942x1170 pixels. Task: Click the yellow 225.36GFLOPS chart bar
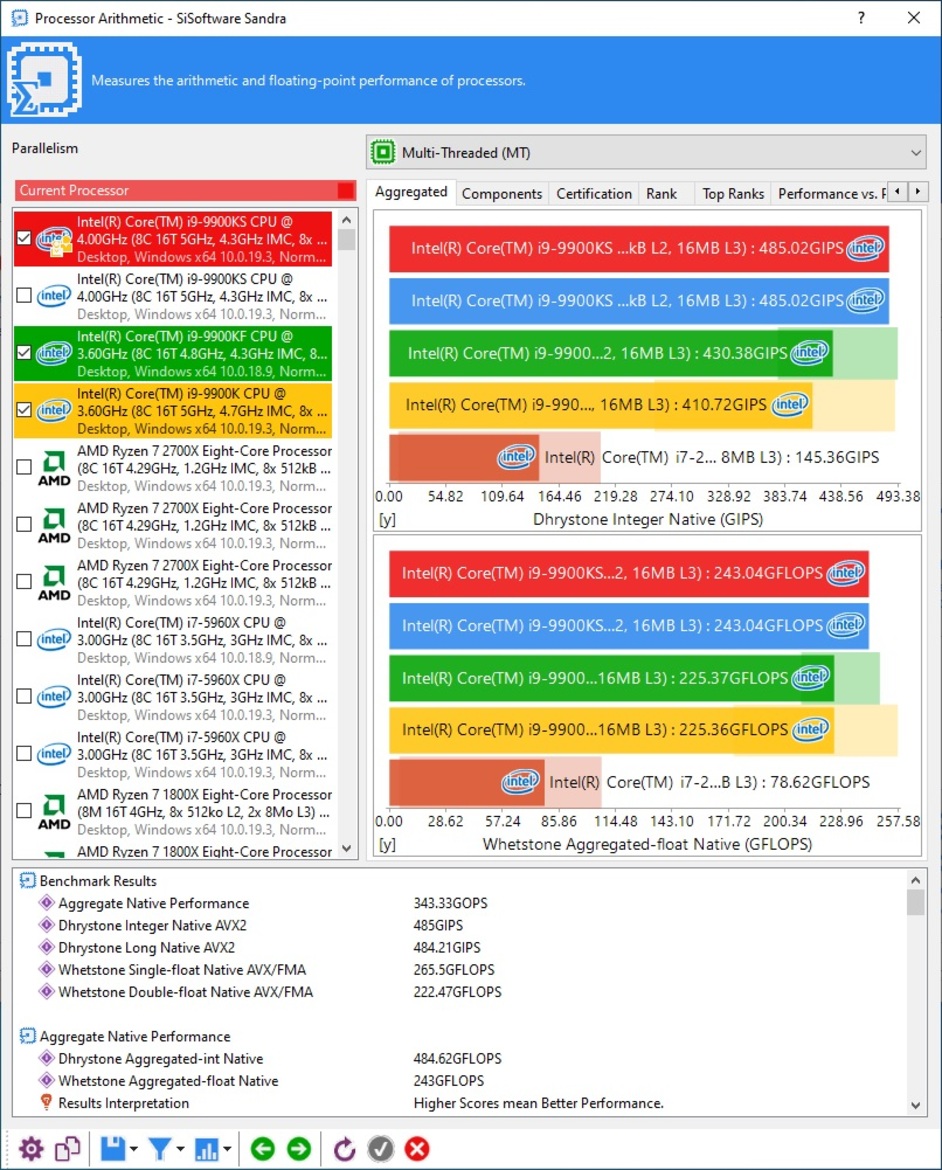[611, 730]
